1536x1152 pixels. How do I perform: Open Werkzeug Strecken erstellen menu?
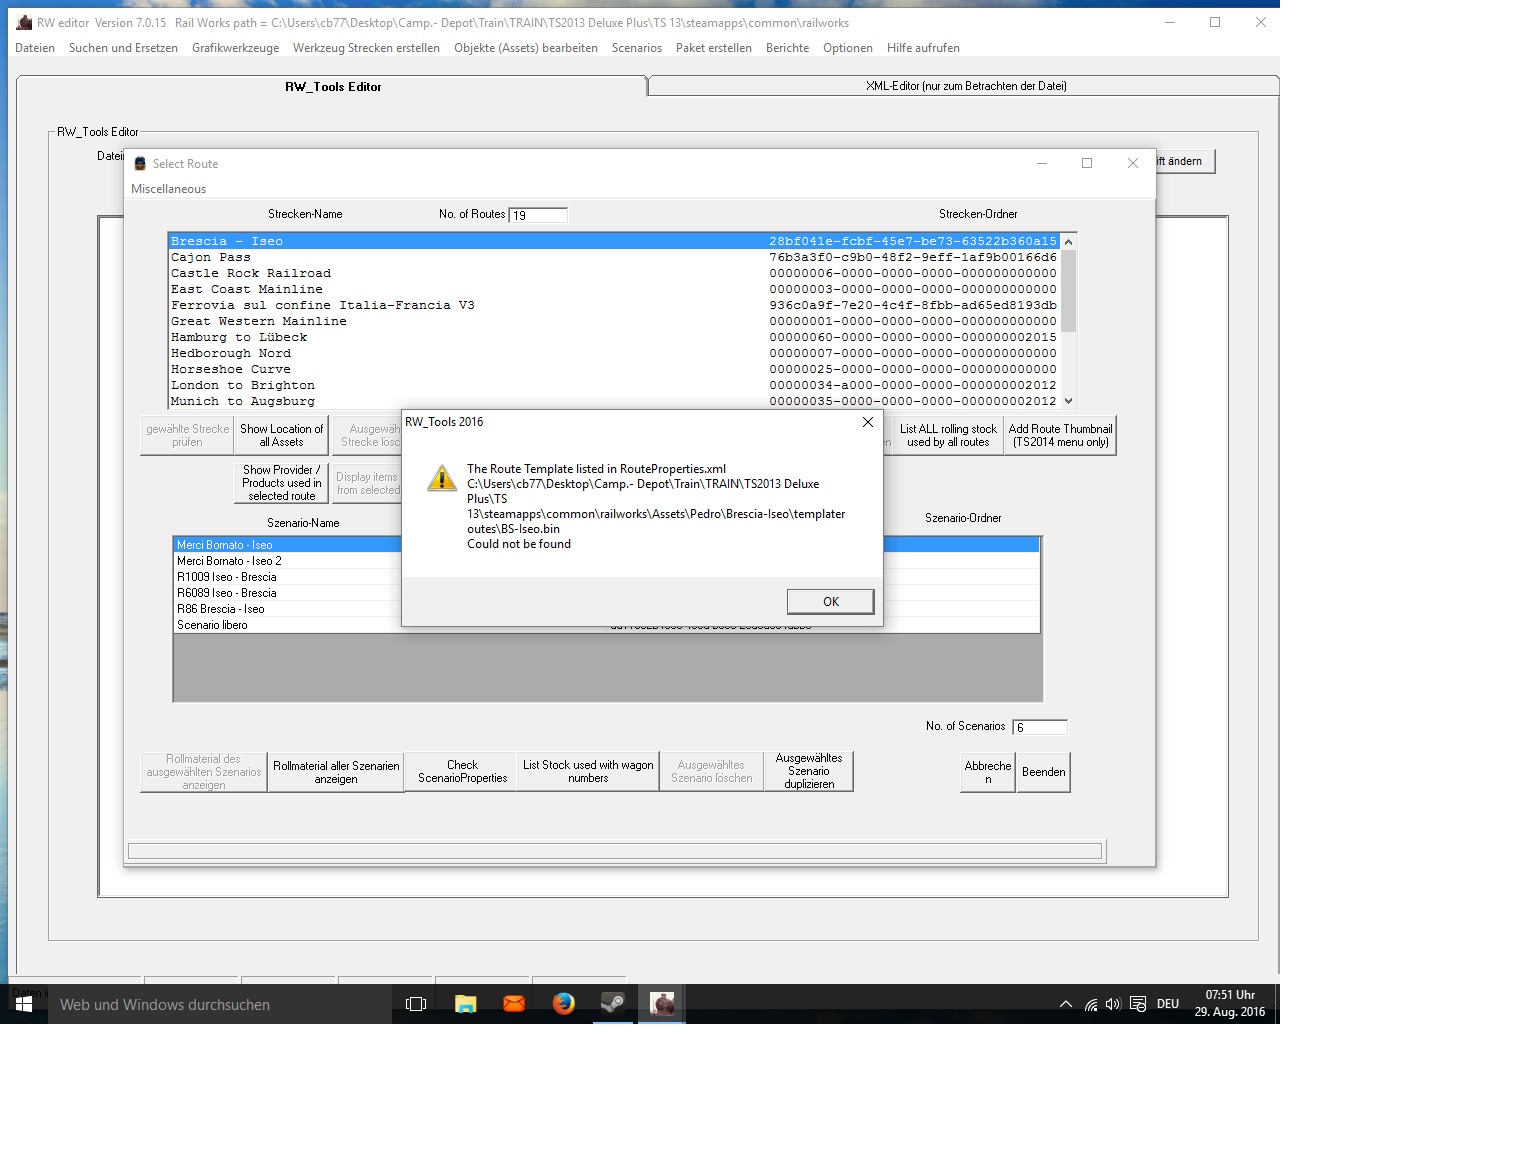coord(366,48)
